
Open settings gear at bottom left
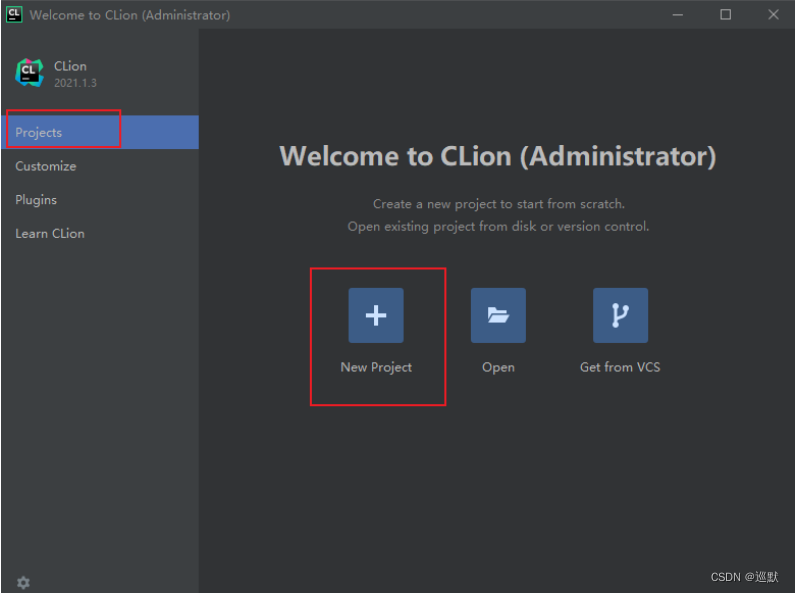pyautogui.click(x=23, y=582)
